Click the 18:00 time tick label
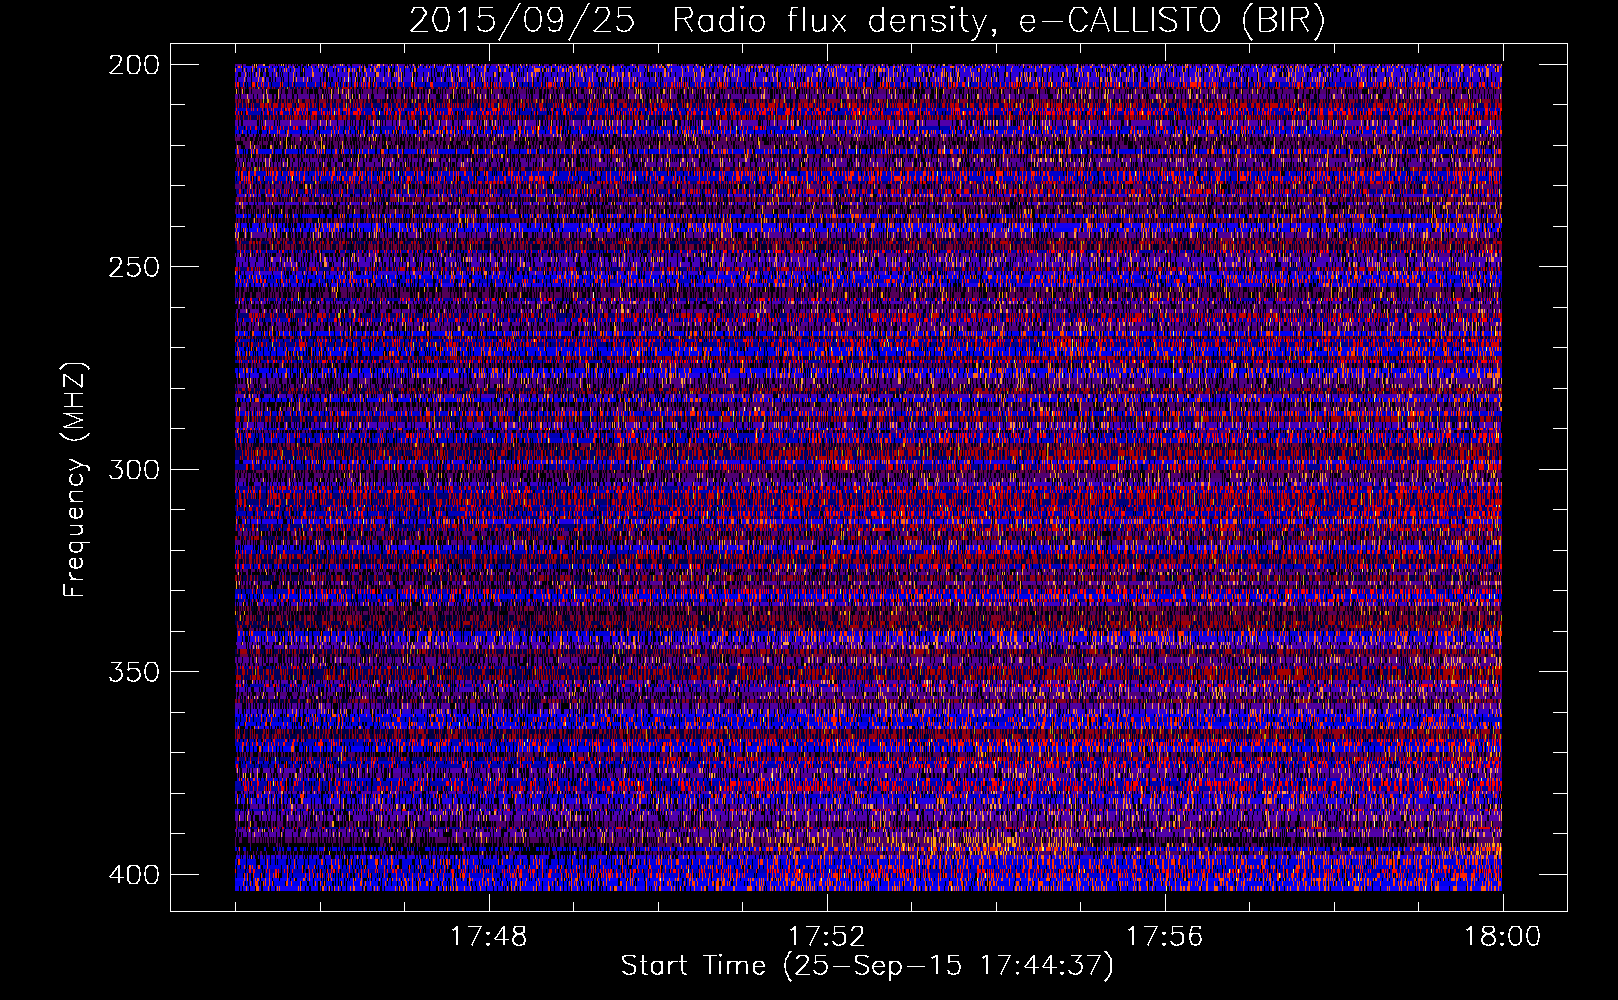1618x1000 pixels. pos(1503,937)
